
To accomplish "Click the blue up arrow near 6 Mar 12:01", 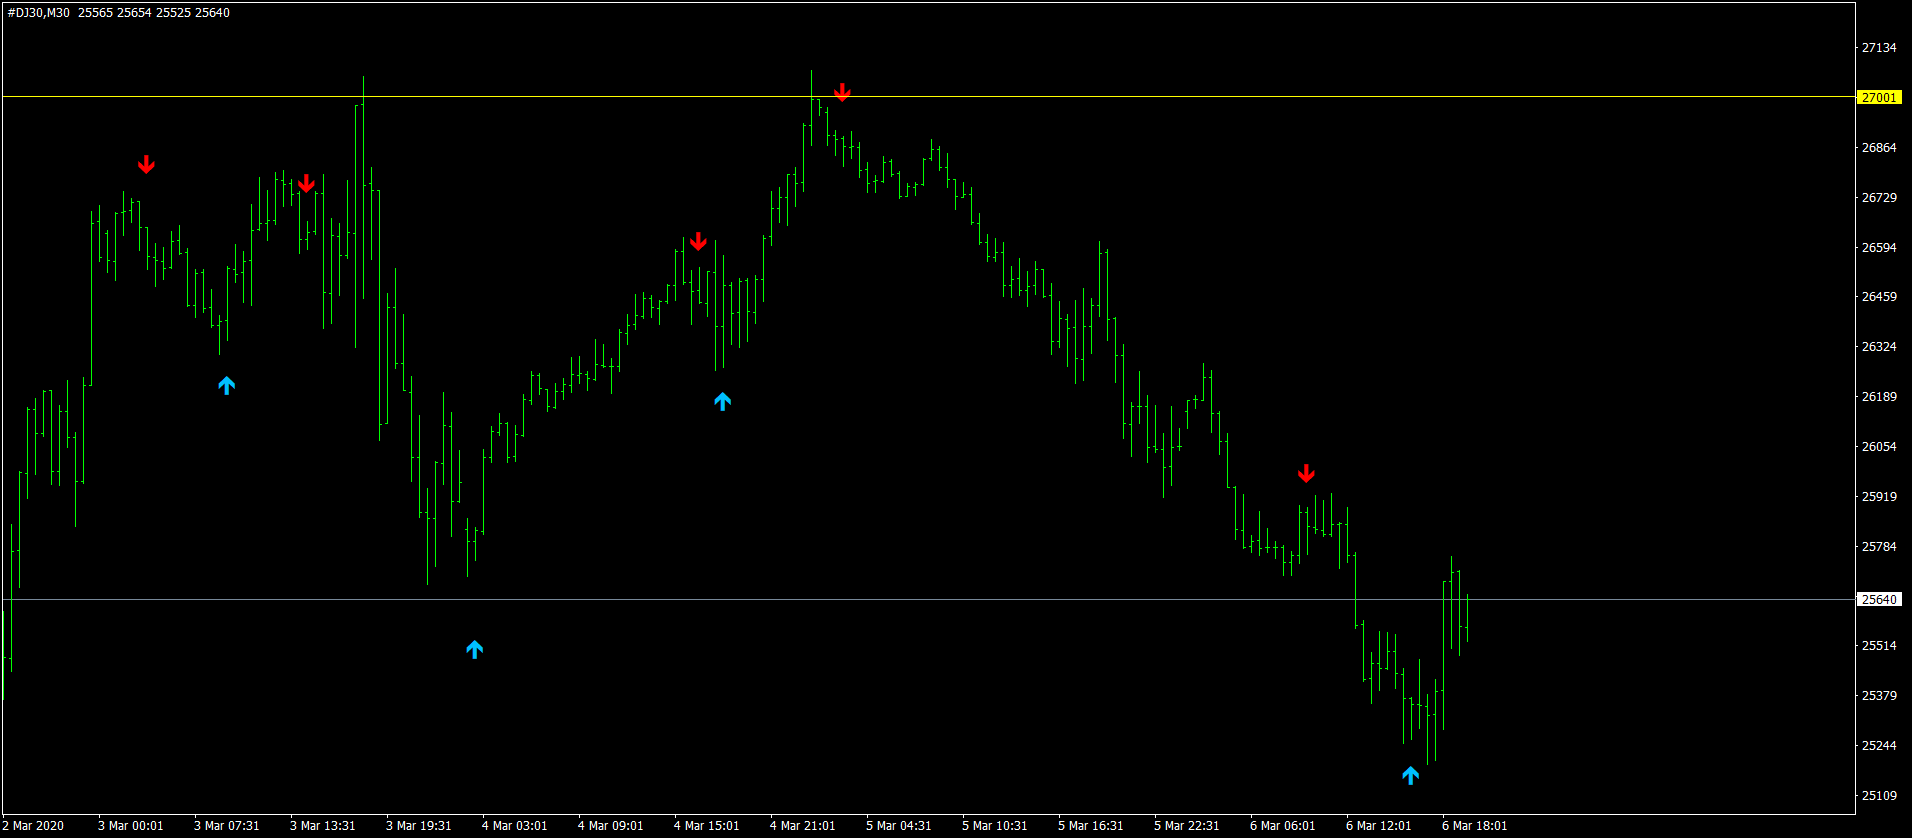I will tap(1411, 775).
